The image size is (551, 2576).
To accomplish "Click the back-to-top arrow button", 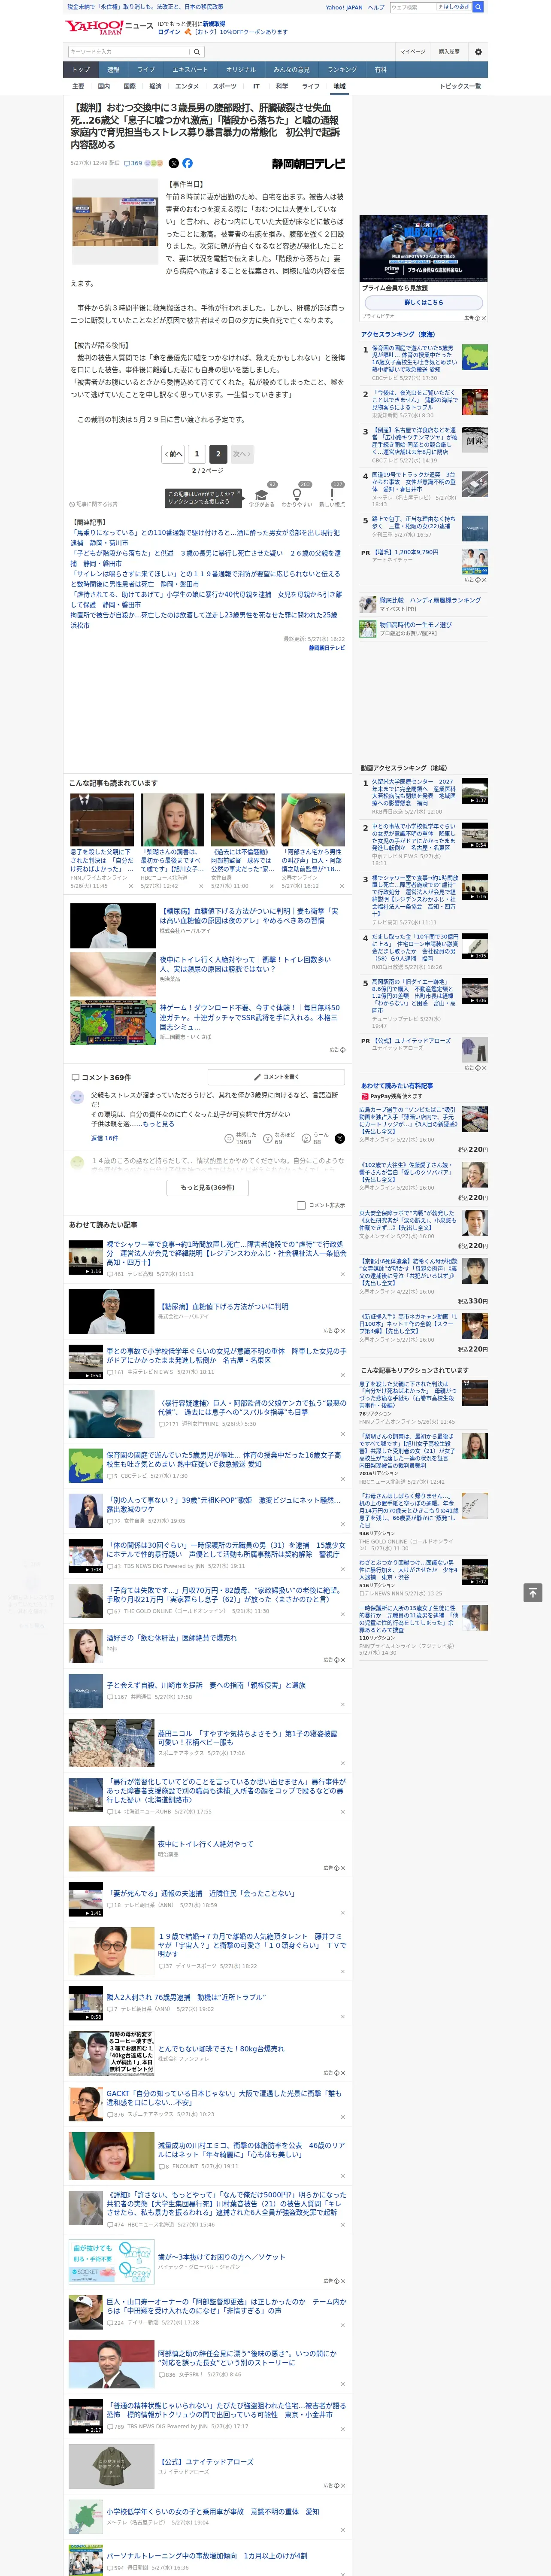I will 533,1593.
